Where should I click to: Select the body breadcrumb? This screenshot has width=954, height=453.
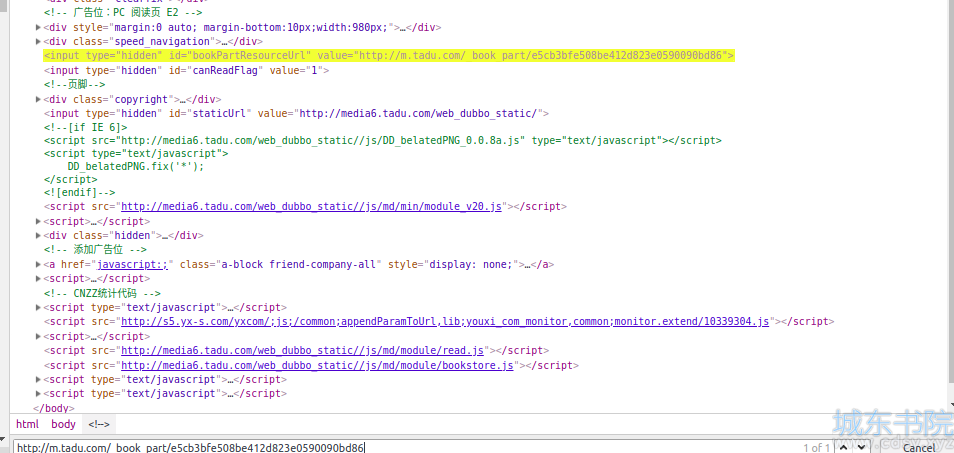pos(63,424)
